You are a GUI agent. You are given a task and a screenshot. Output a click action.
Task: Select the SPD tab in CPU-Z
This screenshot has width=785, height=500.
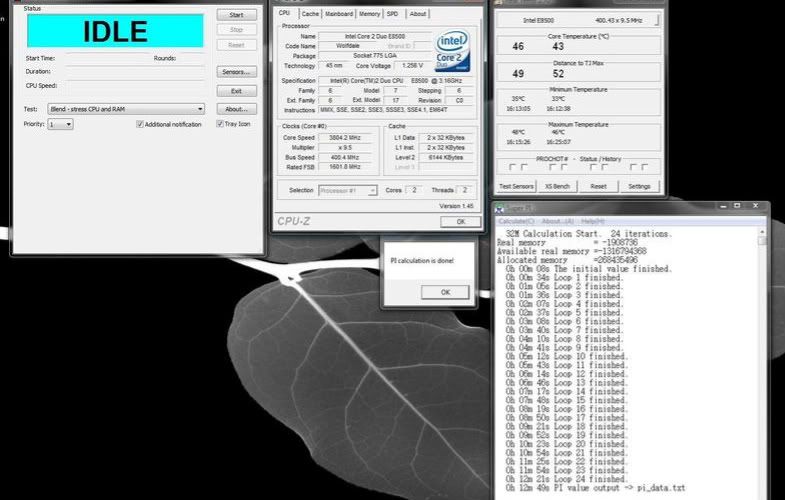coord(392,14)
